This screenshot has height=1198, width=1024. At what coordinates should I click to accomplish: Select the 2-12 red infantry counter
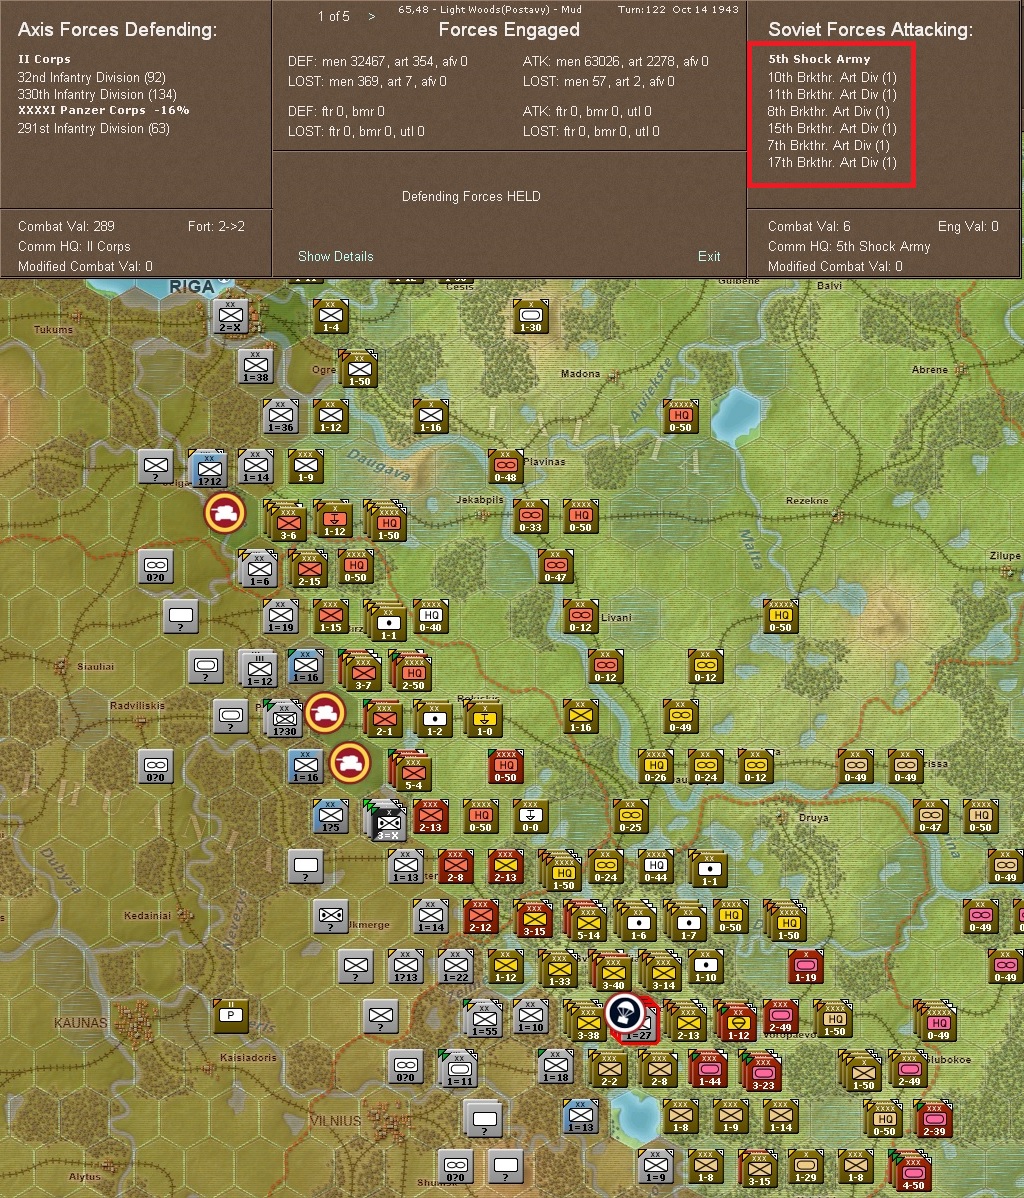pos(480,917)
